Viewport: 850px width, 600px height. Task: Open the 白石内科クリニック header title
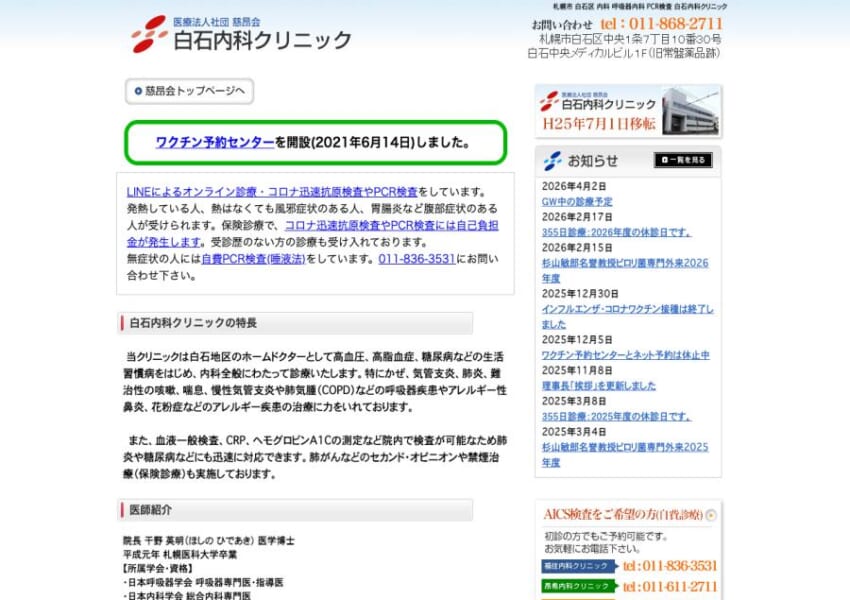click(x=262, y=41)
